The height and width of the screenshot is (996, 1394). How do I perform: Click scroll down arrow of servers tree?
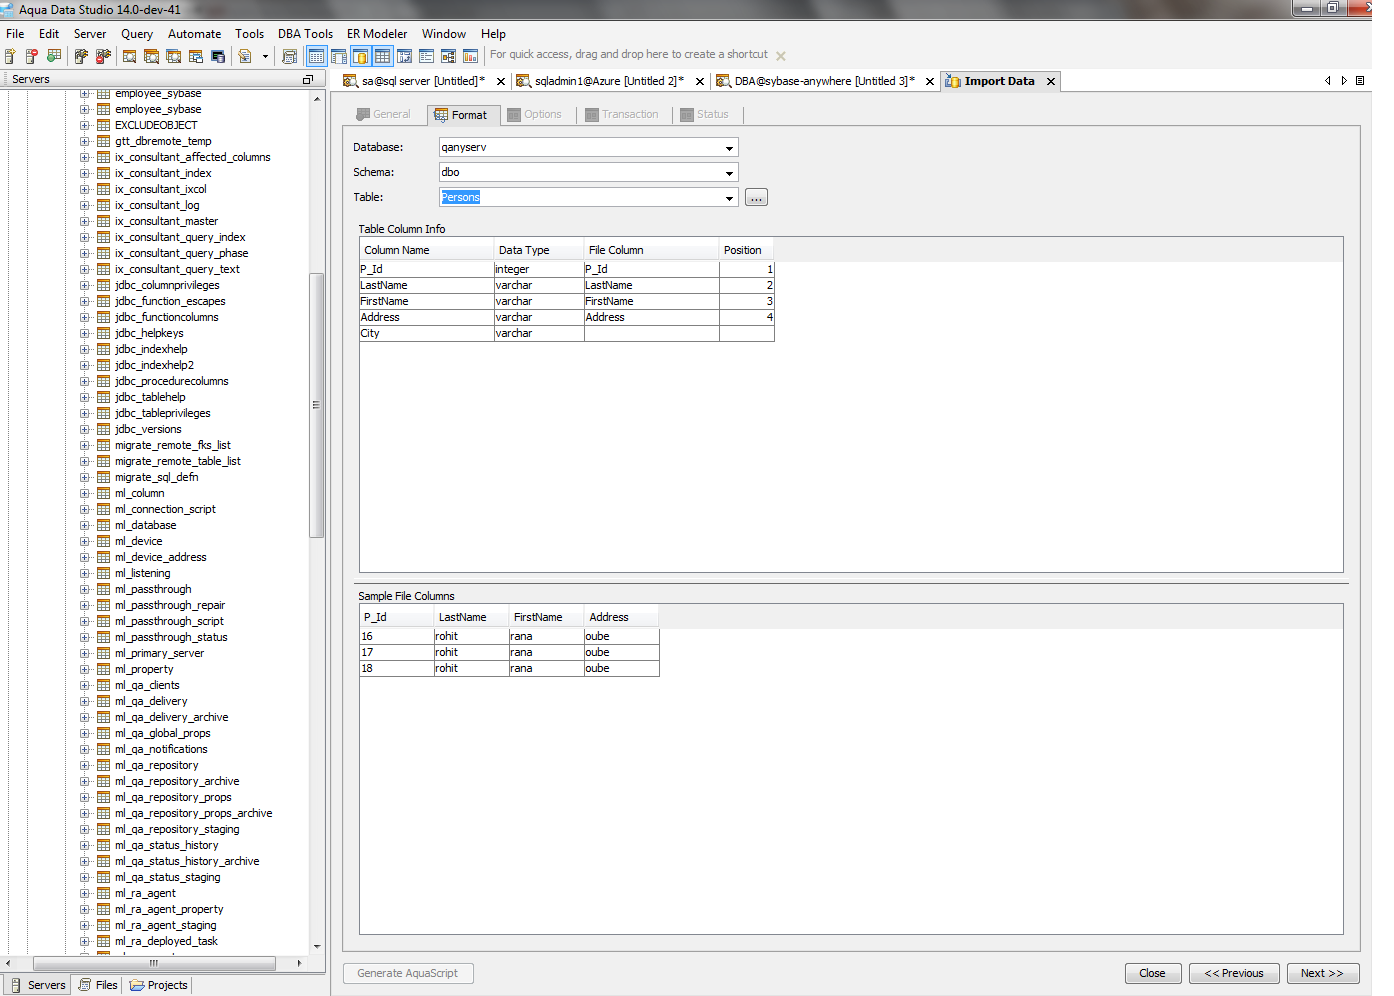pos(317,946)
